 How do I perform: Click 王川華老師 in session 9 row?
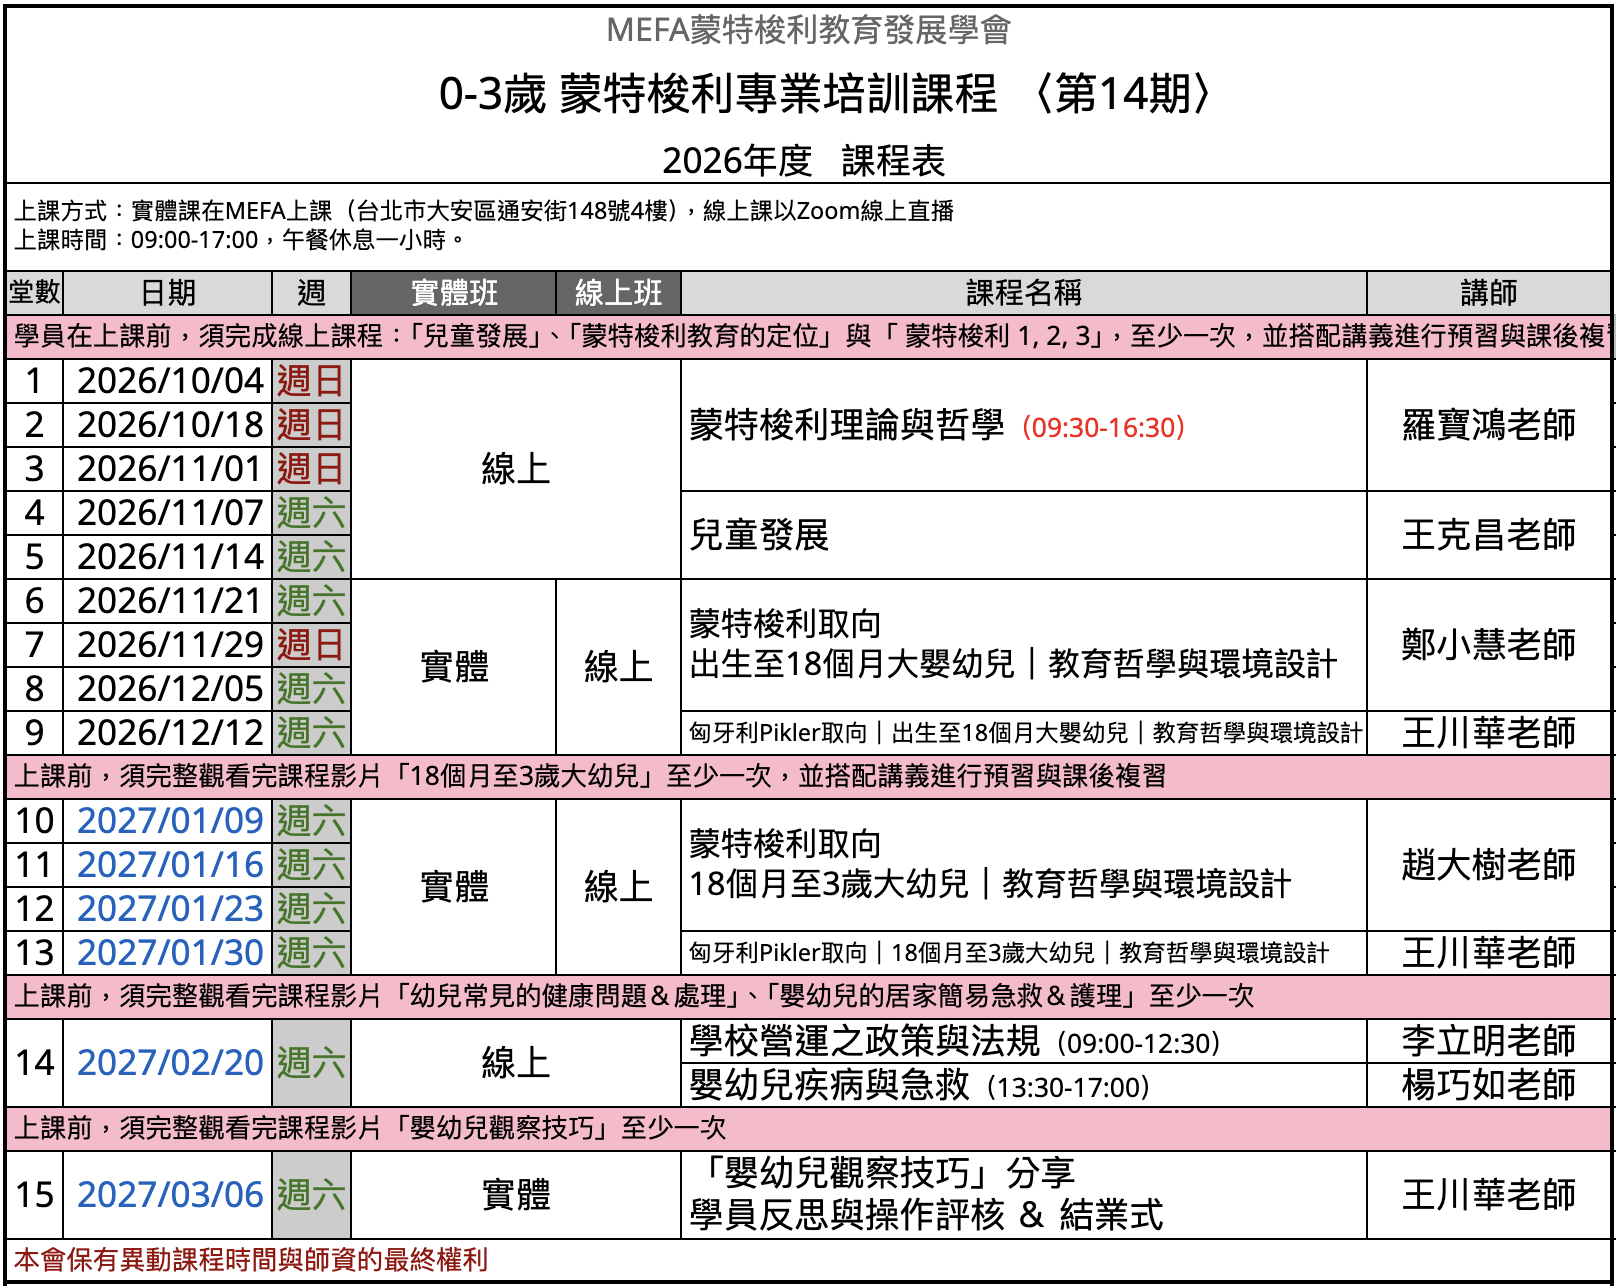pyautogui.click(x=1488, y=733)
